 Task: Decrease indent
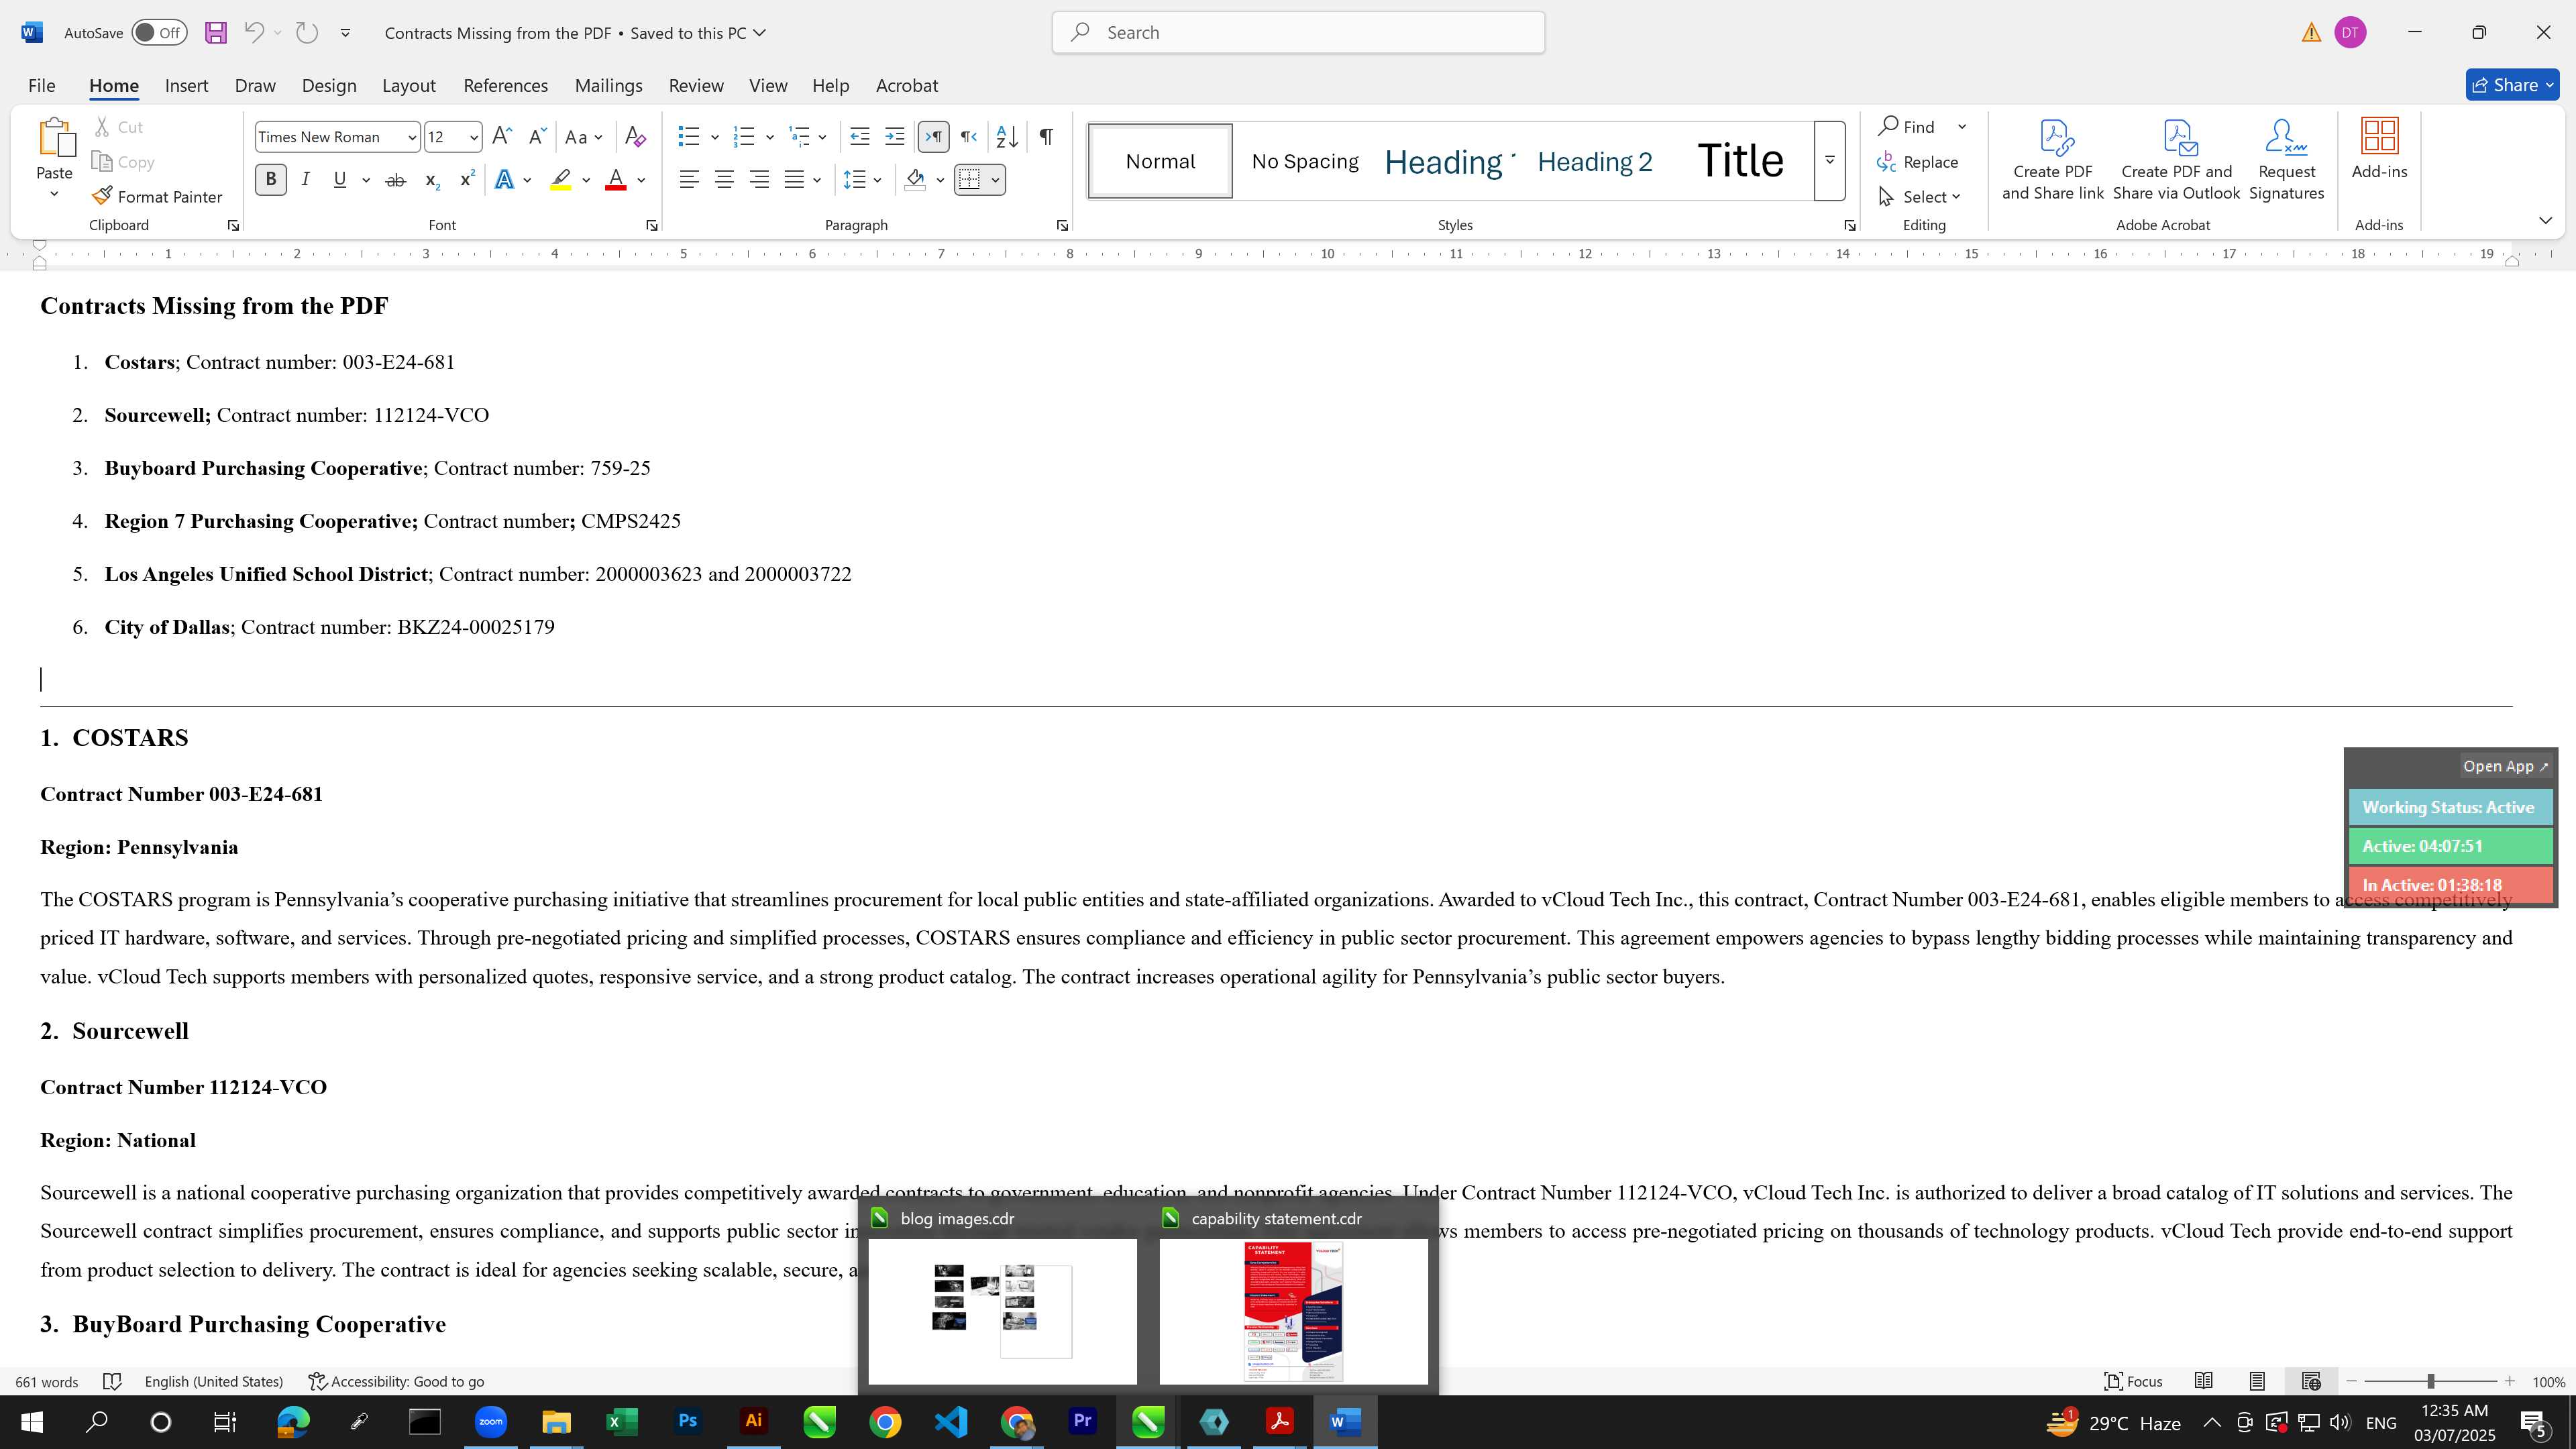pos(860,136)
